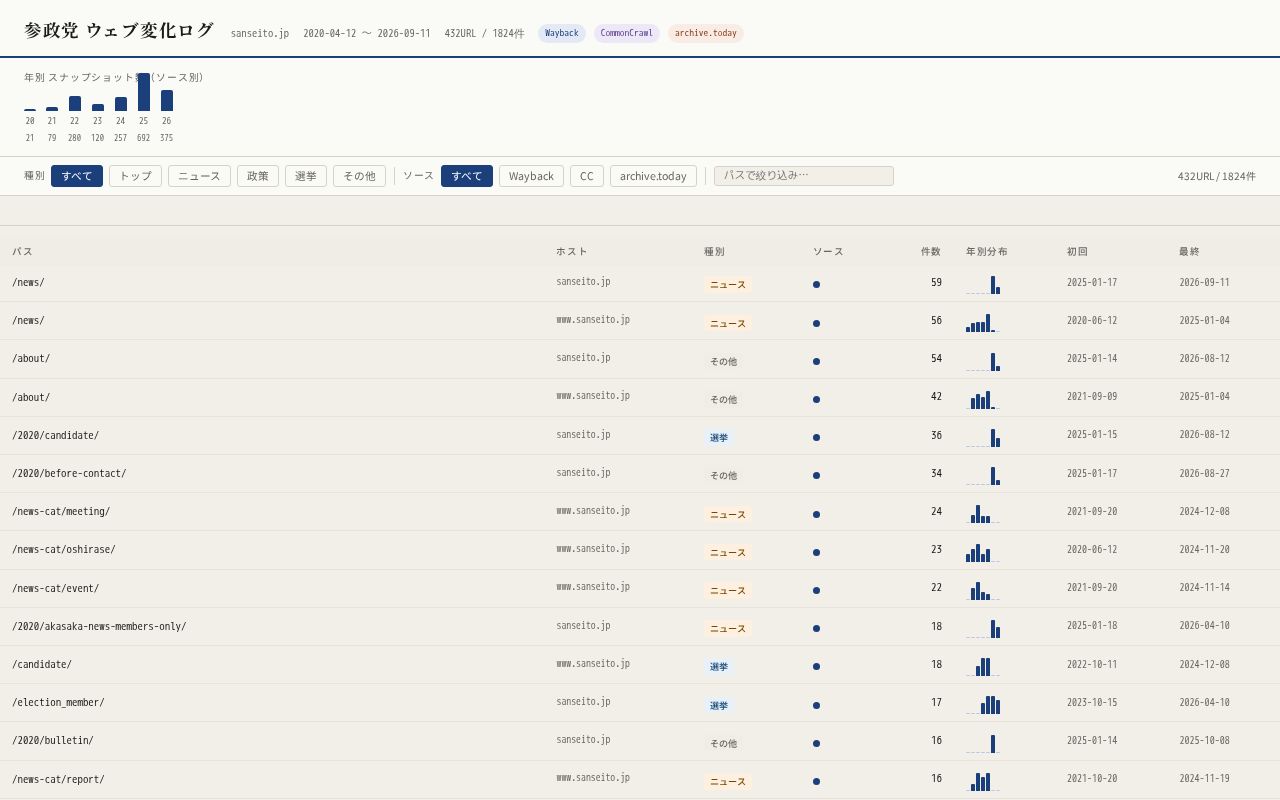Sort by パス column header
The height and width of the screenshot is (800, 1280).
point(22,252)
